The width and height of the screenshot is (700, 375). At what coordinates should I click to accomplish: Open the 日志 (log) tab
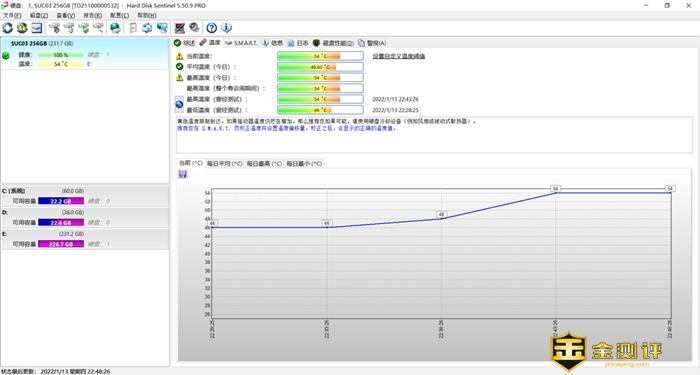pyautogui.click(x=298, y=43)
